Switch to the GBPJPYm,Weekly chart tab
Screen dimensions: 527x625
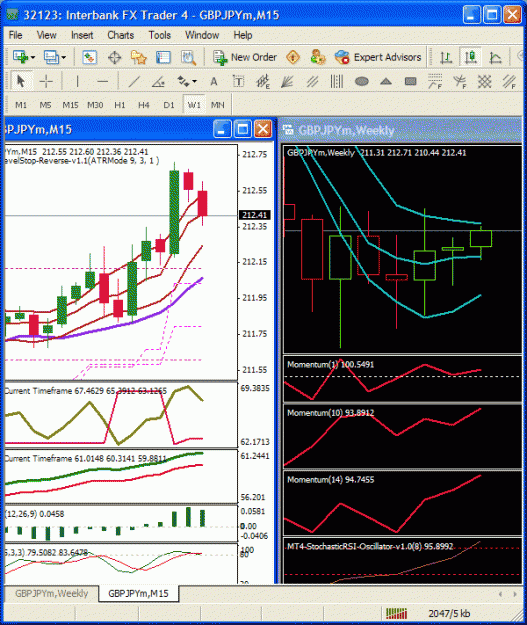pyautogui.click(x=51, y=594)
